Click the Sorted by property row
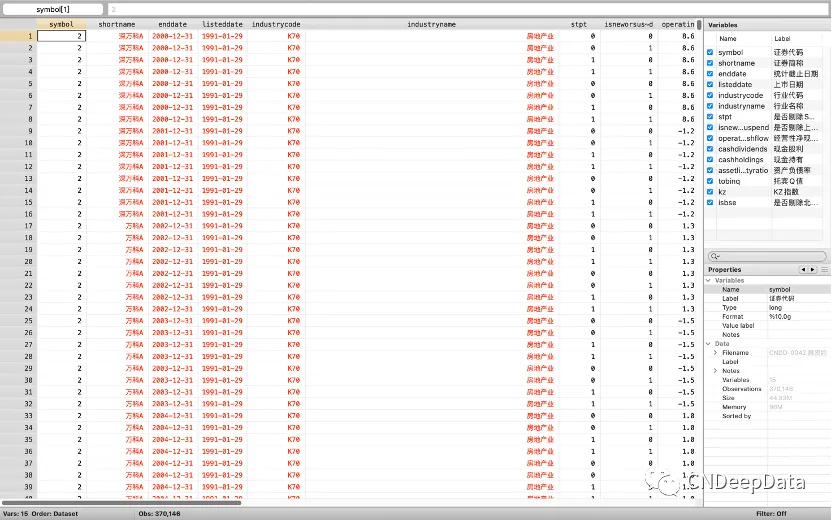Screen dimensions: 832x520 (x=768, y=416)
